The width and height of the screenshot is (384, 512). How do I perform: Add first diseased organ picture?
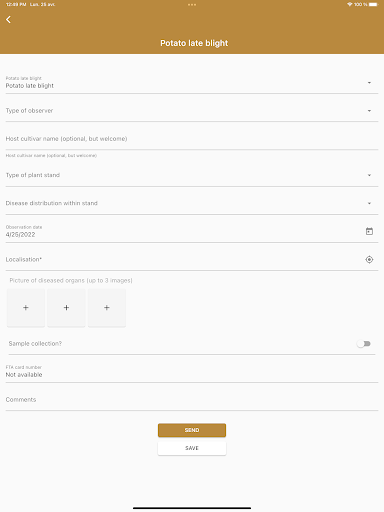pyautogui.click(x=26, y=308)
